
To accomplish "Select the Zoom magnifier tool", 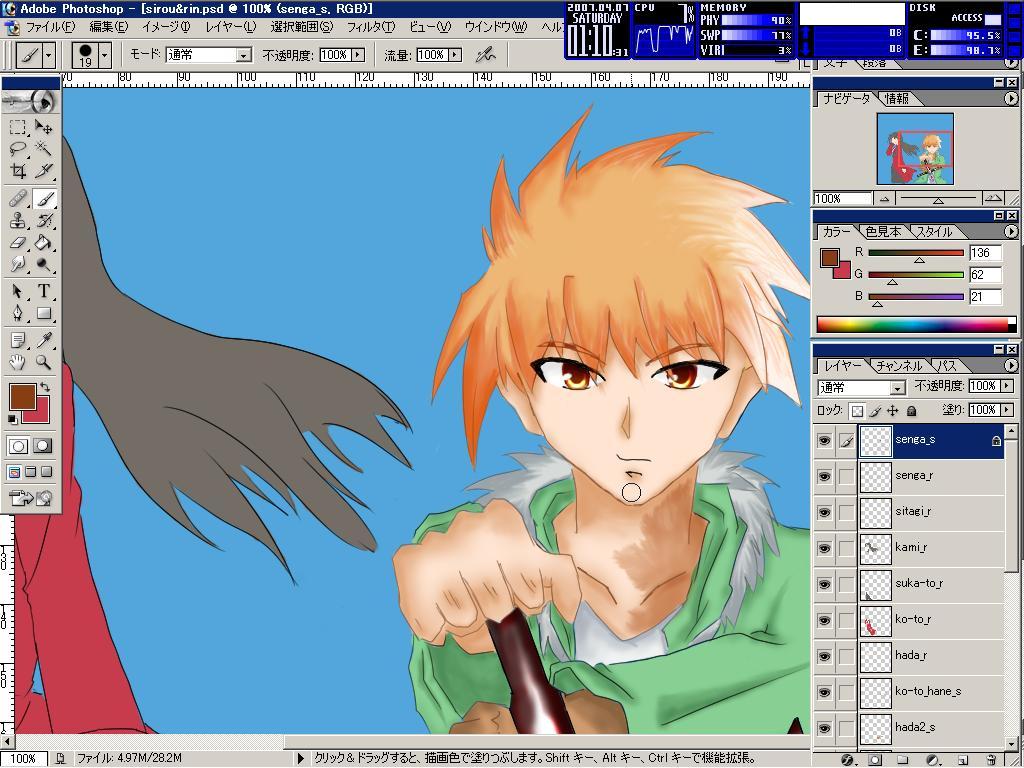I will coord(43,362).
